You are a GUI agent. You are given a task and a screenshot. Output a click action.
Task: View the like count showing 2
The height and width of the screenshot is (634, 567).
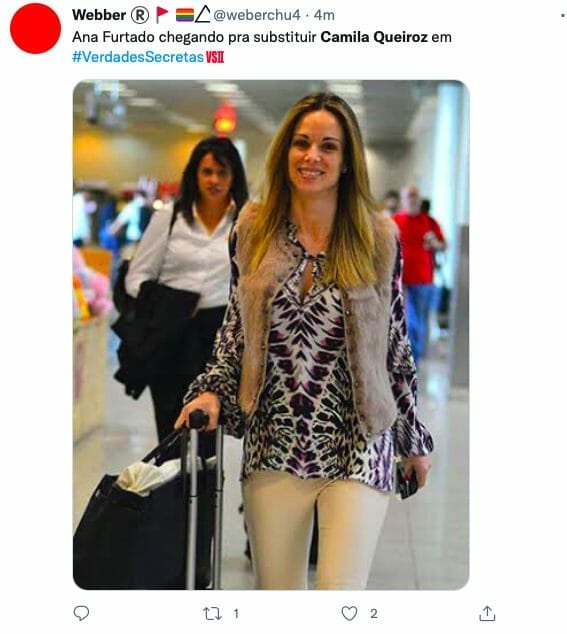(x=374, y=614)
